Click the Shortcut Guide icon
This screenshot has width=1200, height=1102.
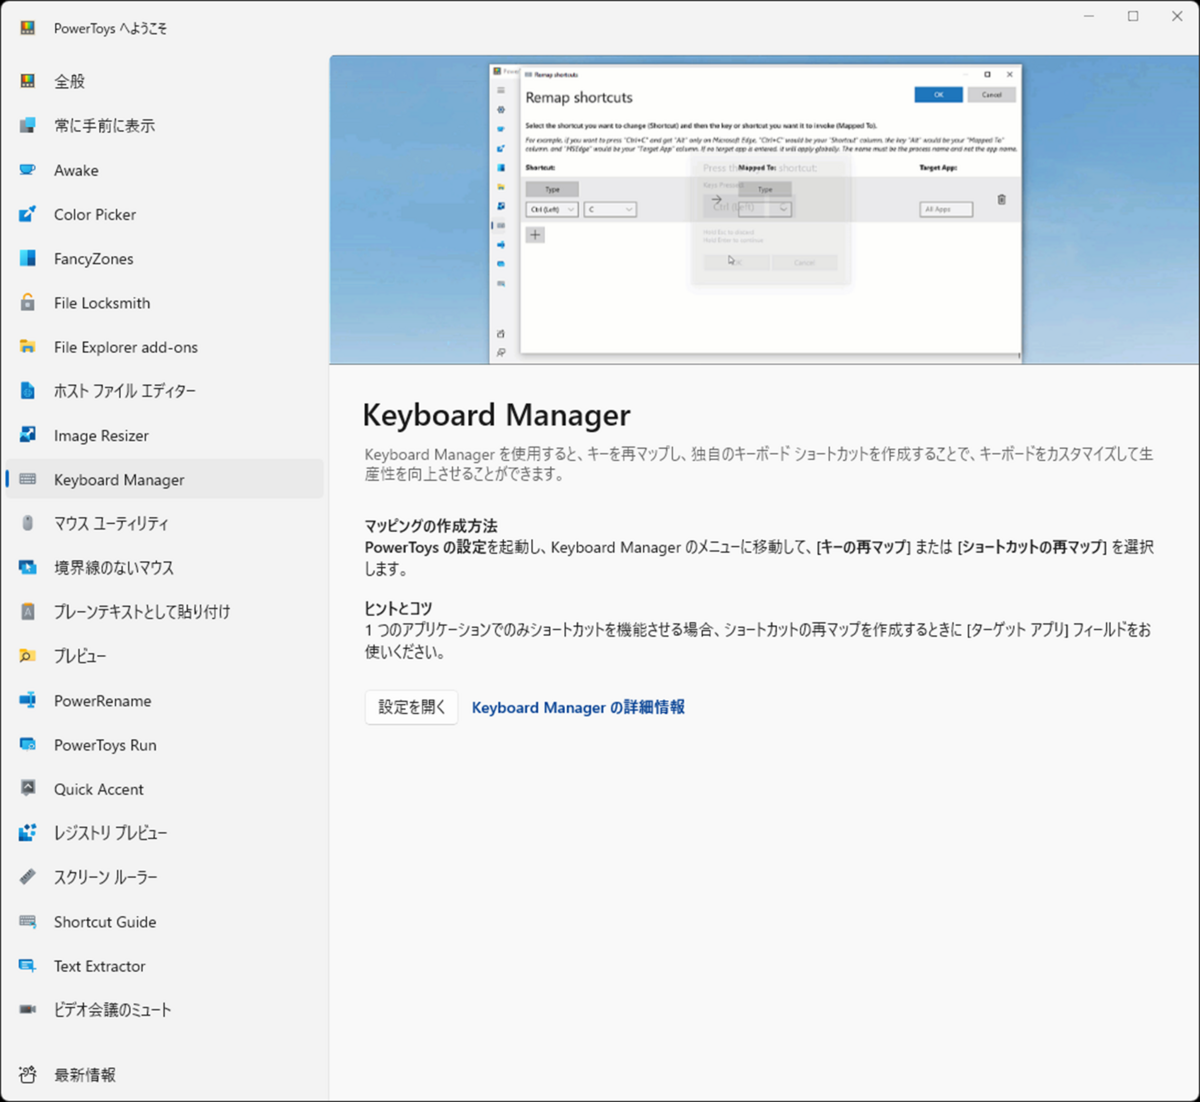28,921
